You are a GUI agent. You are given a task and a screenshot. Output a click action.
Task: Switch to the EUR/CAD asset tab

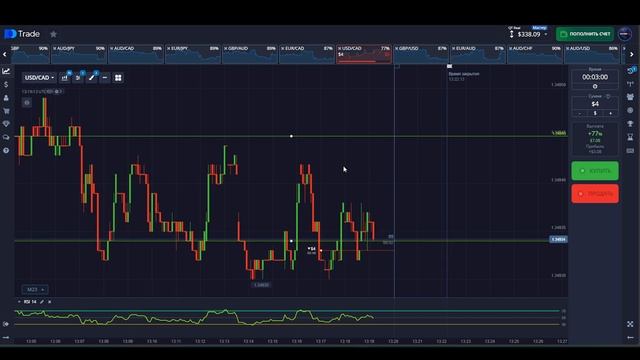(307, 54)
